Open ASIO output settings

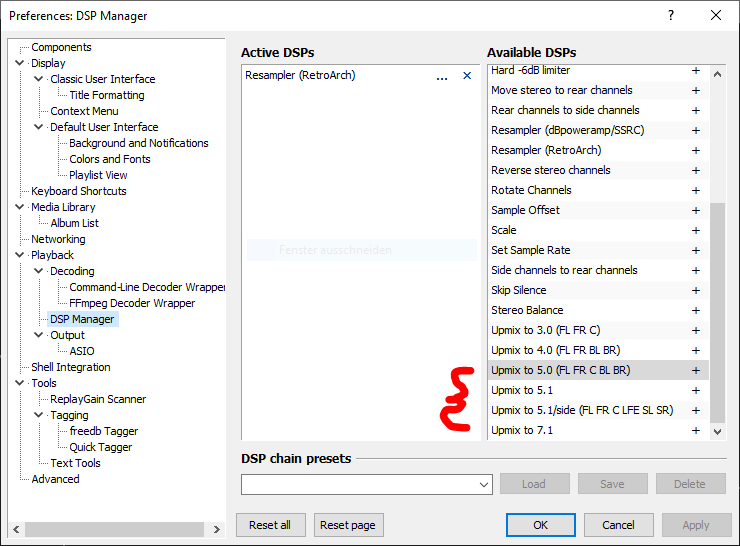[x=82, y=351]
